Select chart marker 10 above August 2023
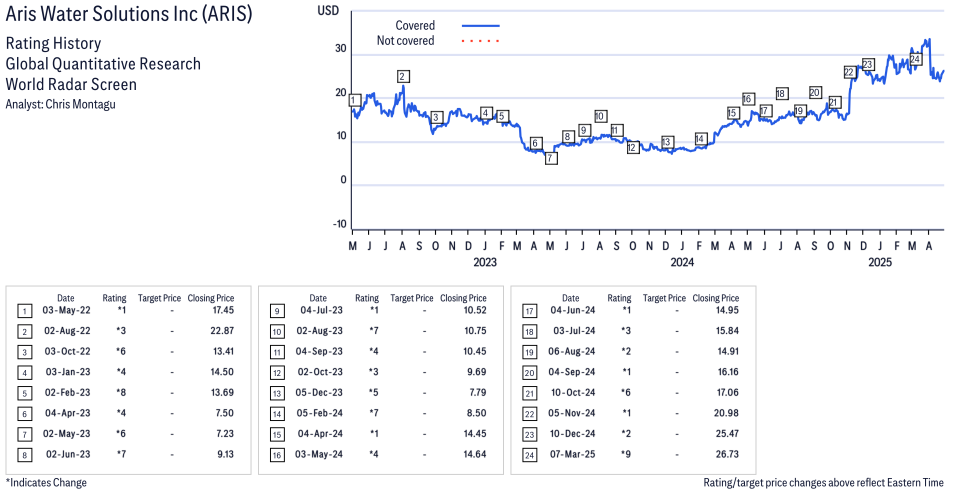955x489 pixels. 600,116
